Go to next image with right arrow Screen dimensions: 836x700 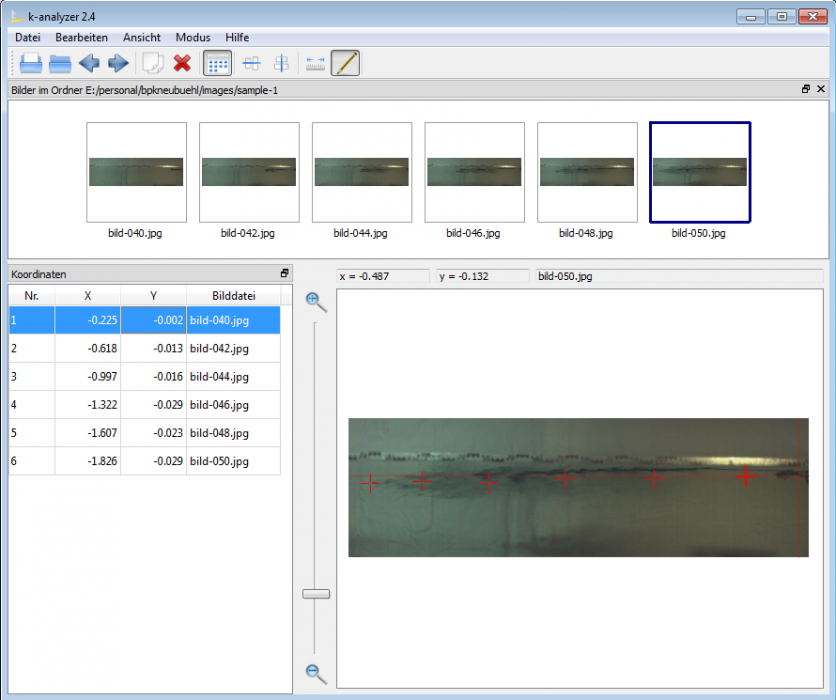(x=118, y=64)
